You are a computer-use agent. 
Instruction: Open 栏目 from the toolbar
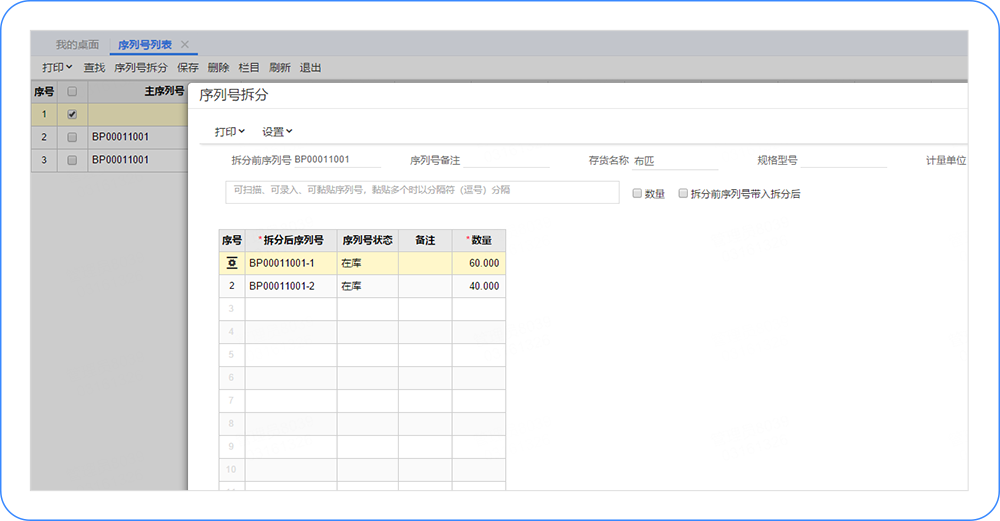tap(249, 68)
